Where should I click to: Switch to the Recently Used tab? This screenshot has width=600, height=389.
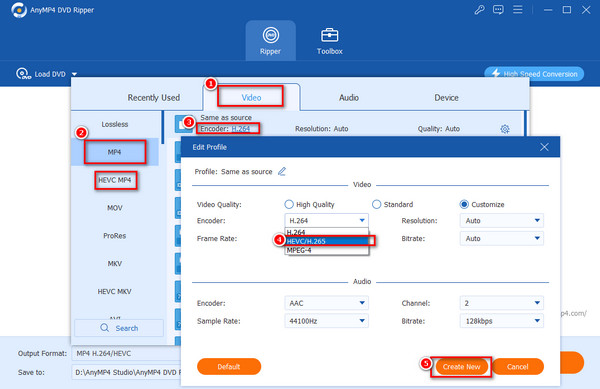[153, 98]
